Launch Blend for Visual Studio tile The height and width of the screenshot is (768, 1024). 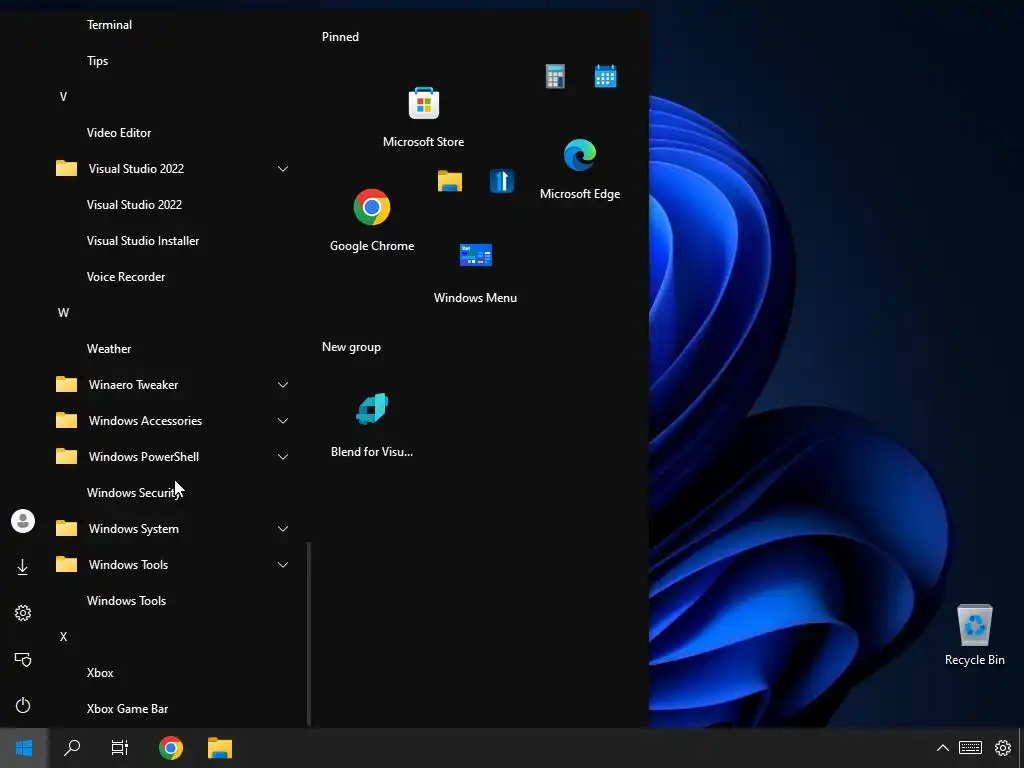372,426
